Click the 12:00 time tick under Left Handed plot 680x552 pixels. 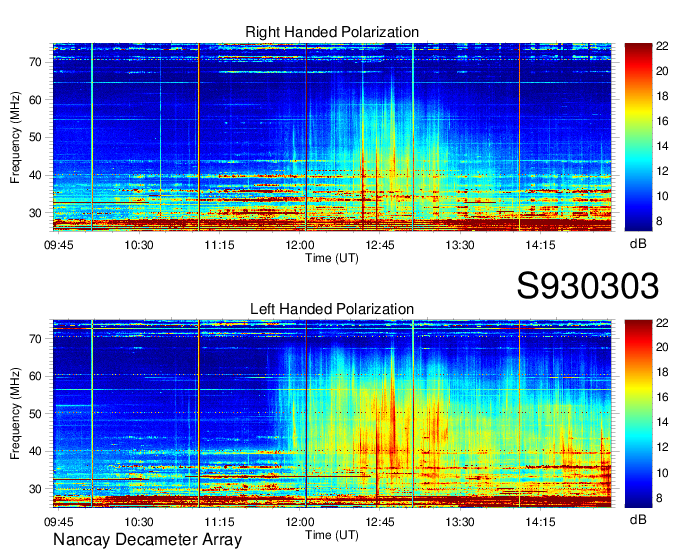click(x=300, y=522)
